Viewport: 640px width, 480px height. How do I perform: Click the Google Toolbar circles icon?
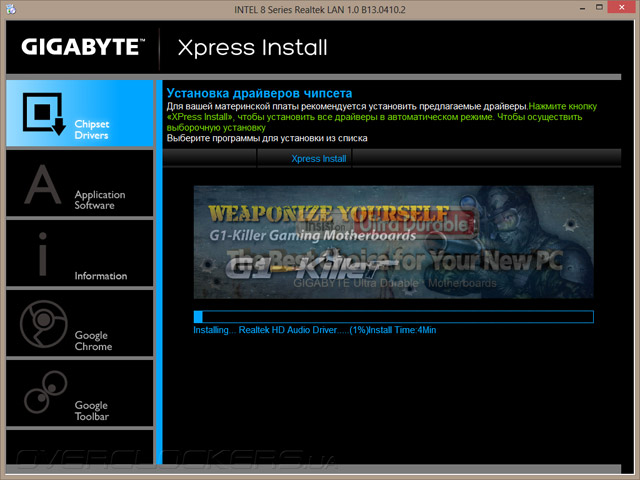(45, 392)
